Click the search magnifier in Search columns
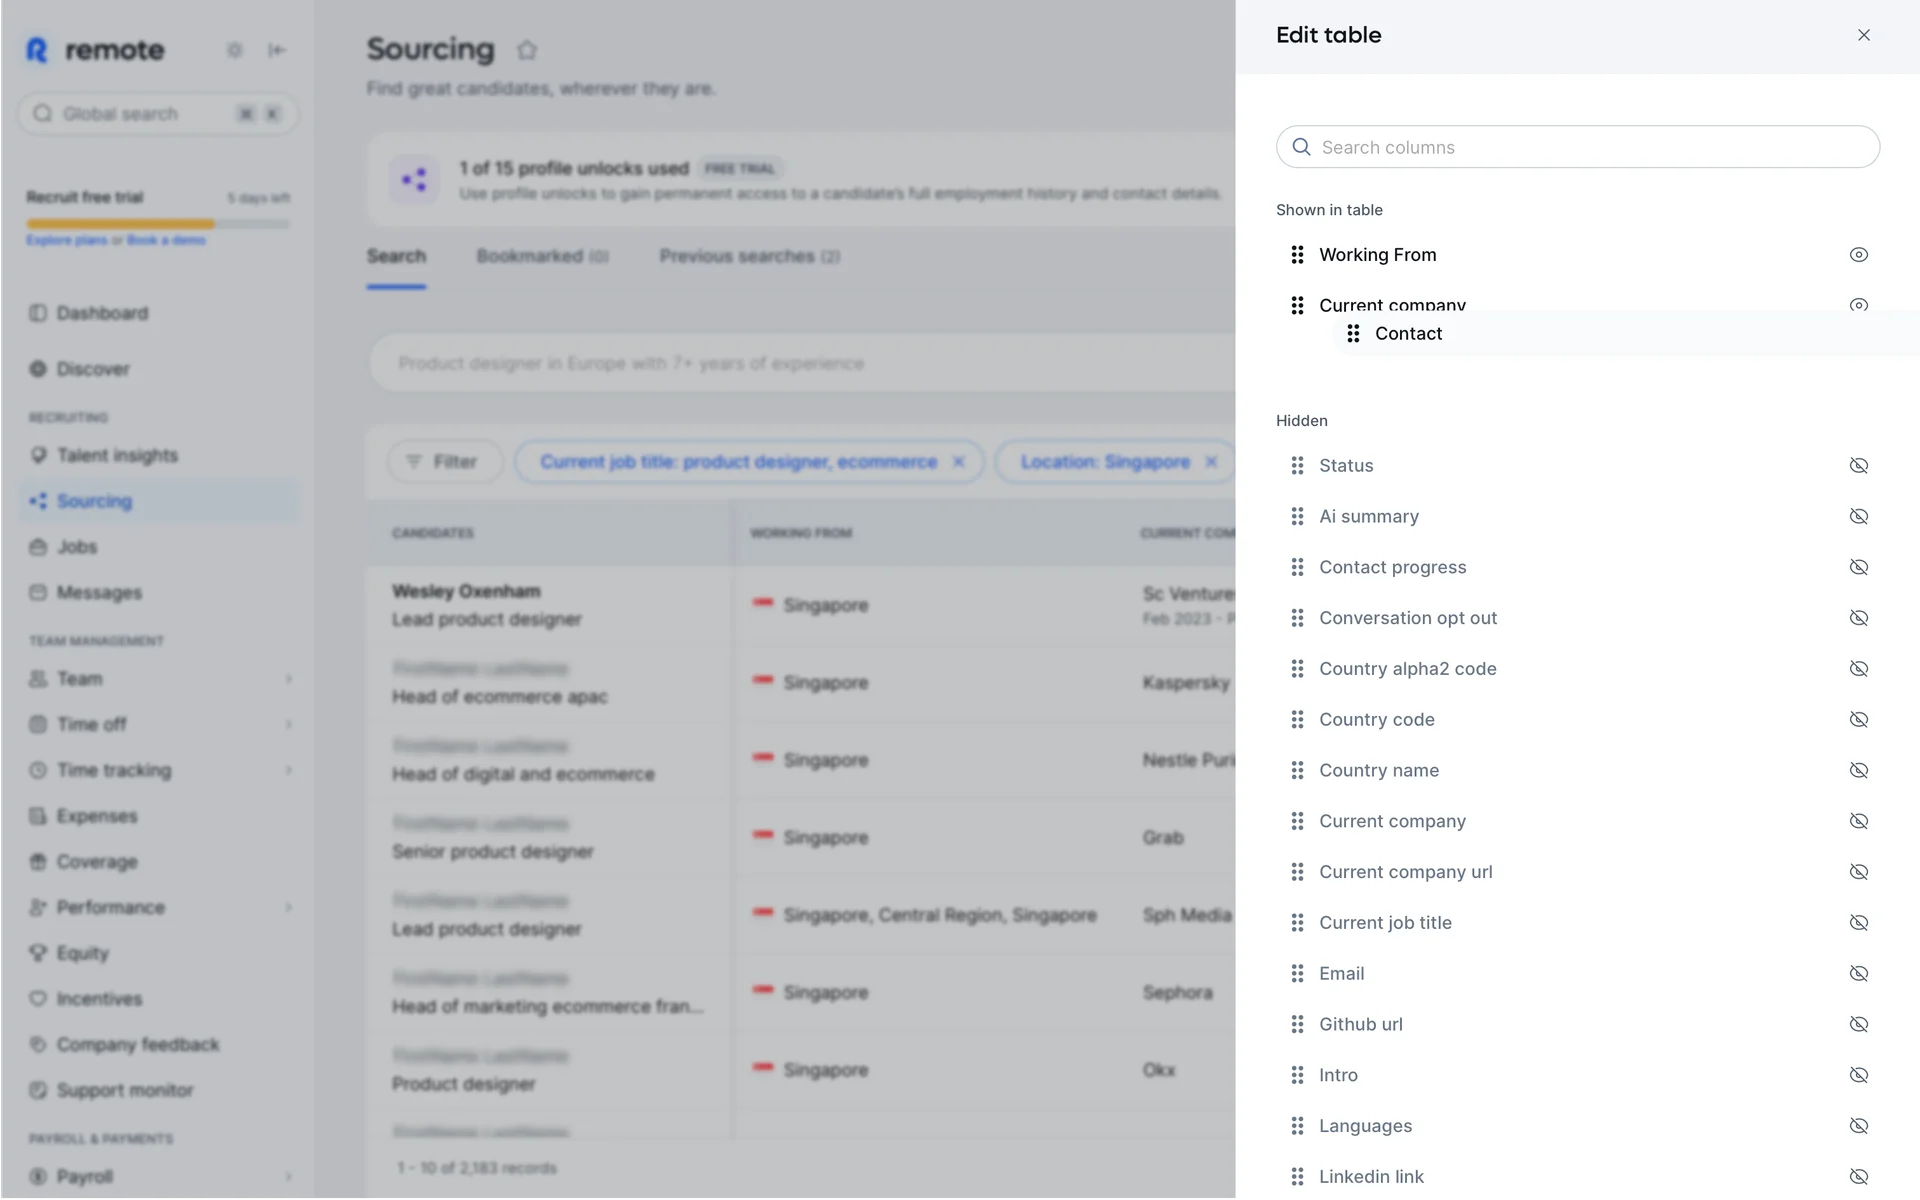Viewport: 1920px width, 1200px height. (1301, 147)
